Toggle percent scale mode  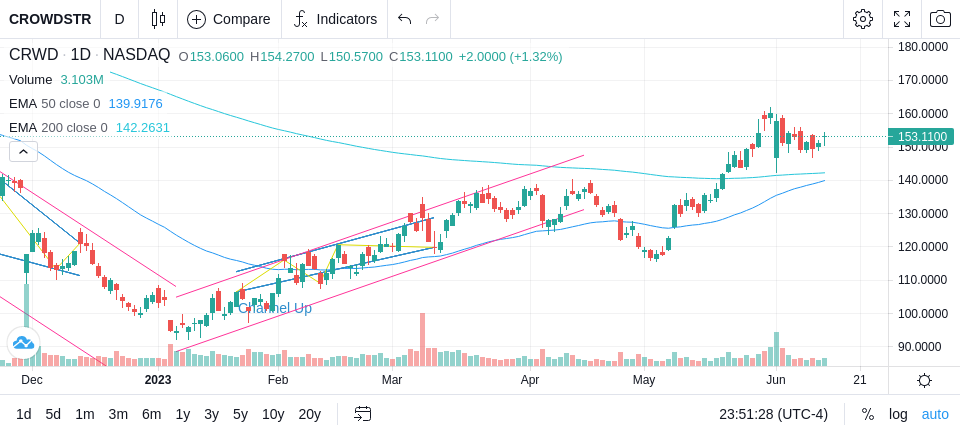tap(868, 415)
